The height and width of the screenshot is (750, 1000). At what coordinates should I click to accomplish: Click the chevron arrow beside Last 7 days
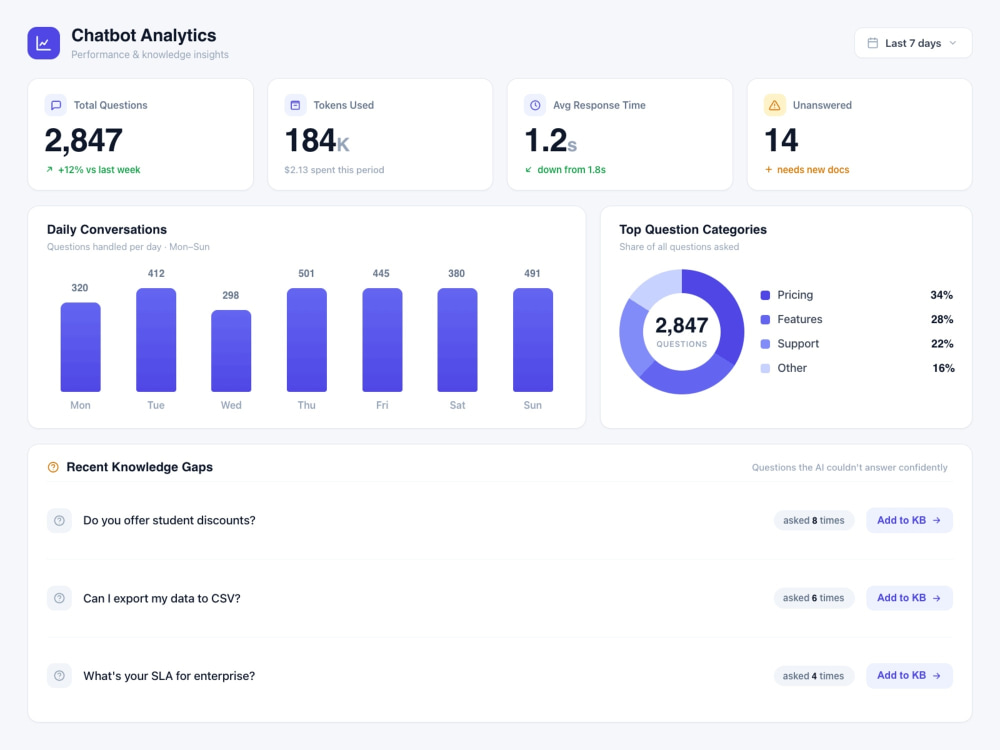(x=953, y=43)
